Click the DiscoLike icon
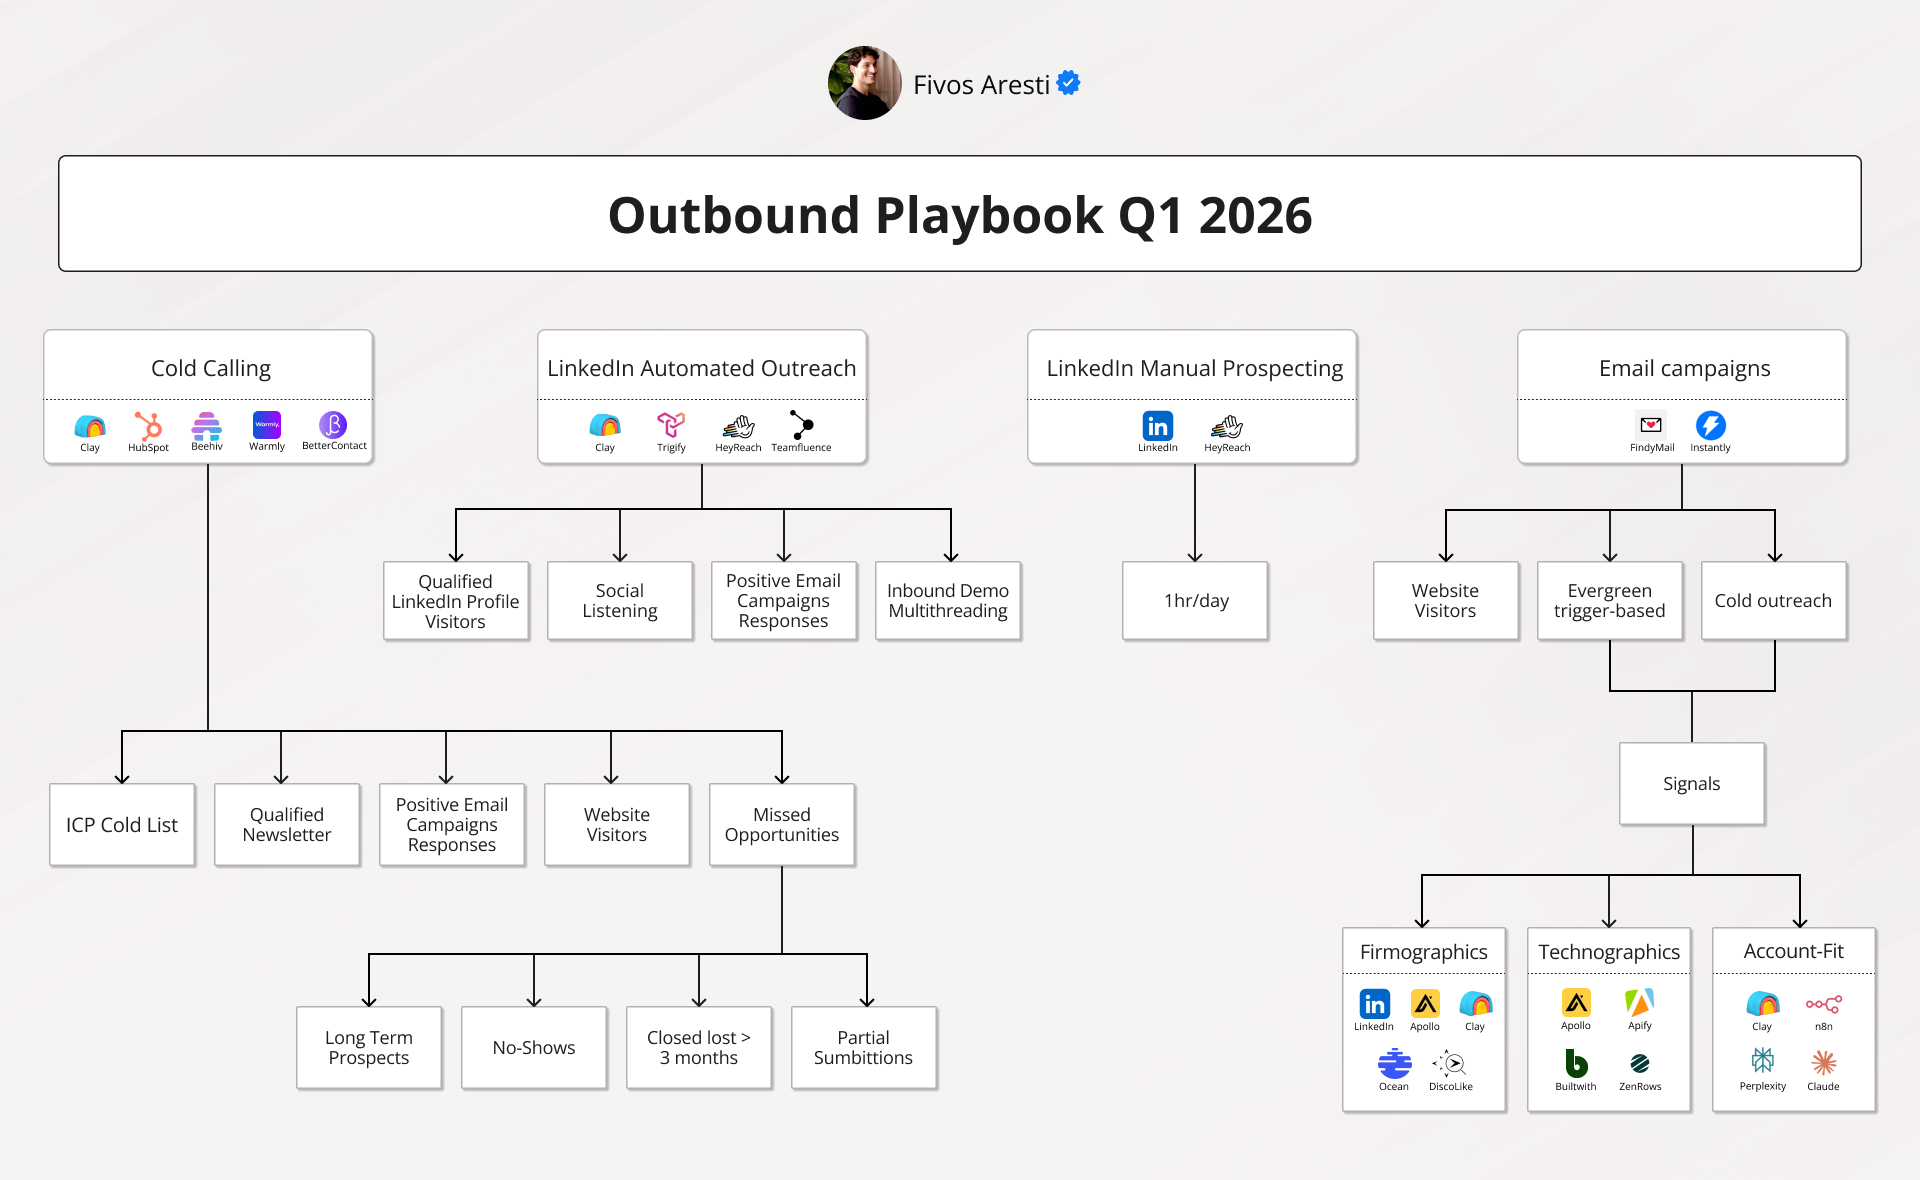Screen dimensions: 1920x1180 click(x=1450, y=1063)
